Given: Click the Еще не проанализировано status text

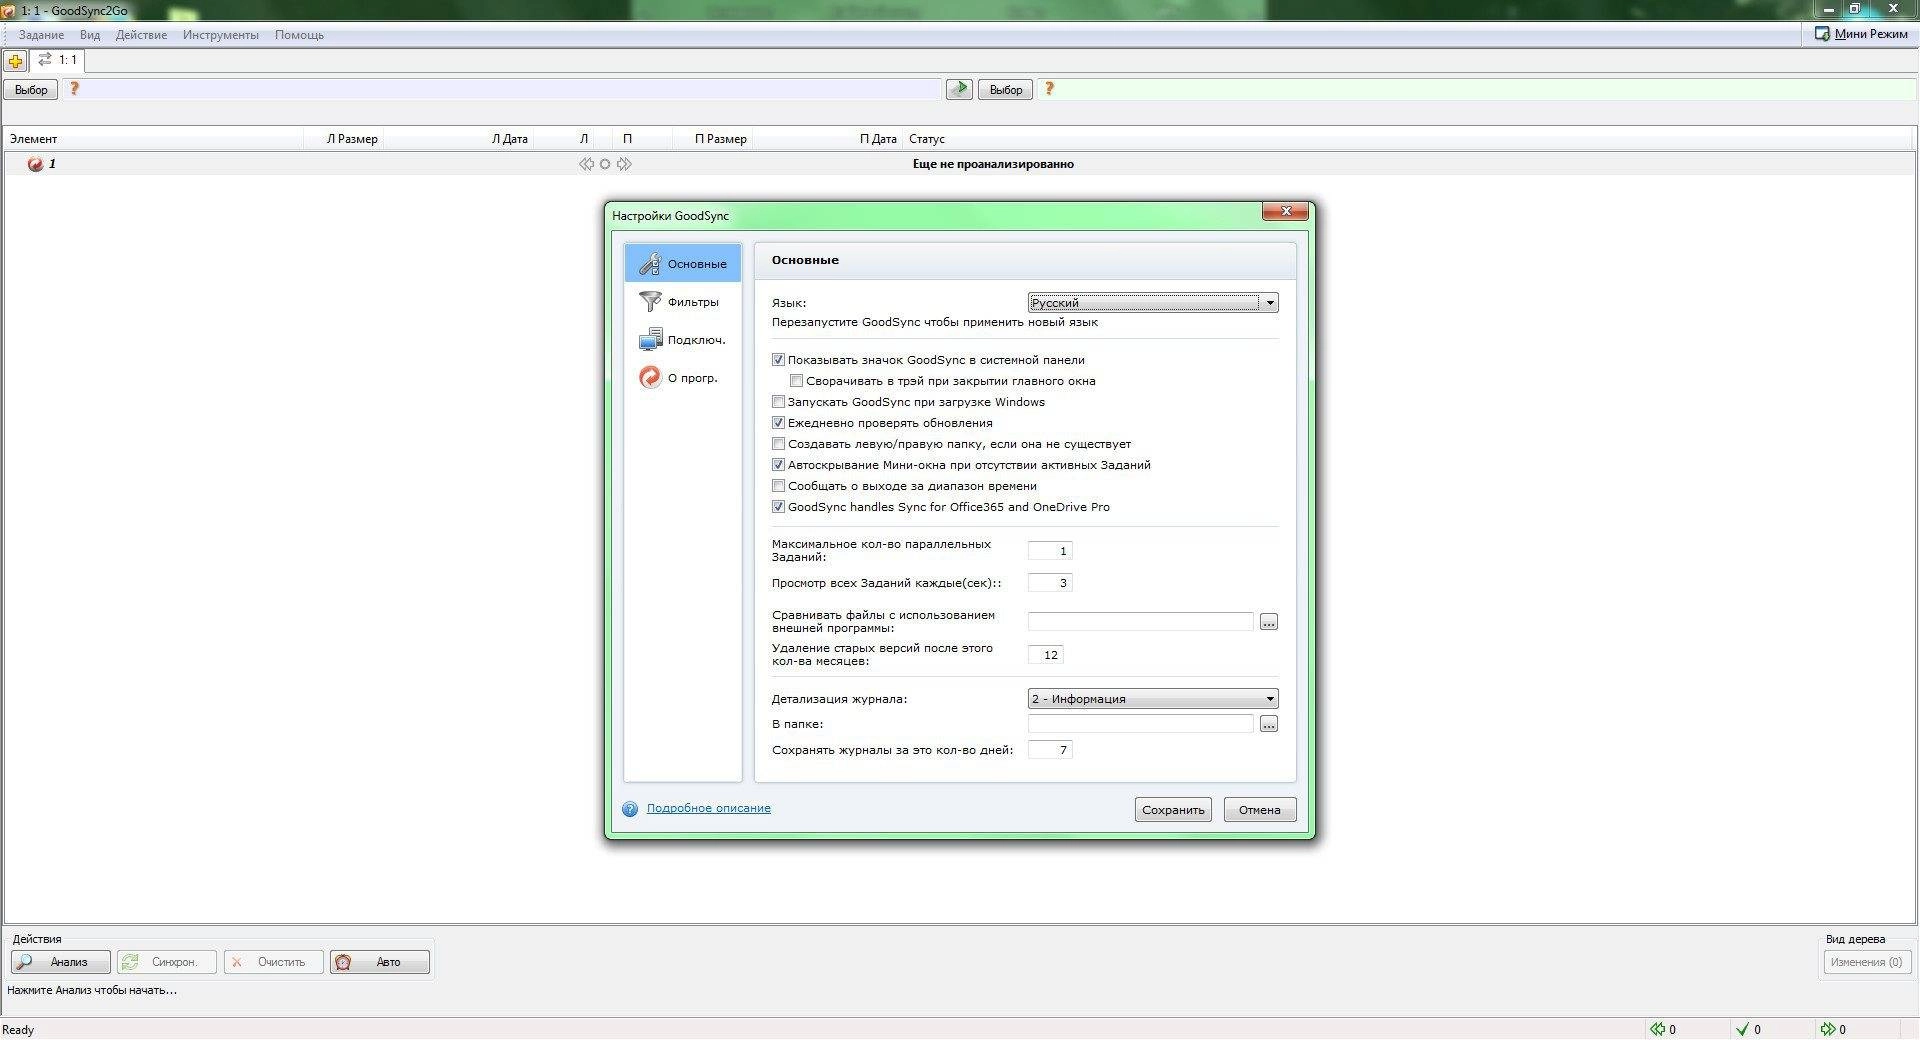Looking at the screenshot, I should click(x=993, y=164).
